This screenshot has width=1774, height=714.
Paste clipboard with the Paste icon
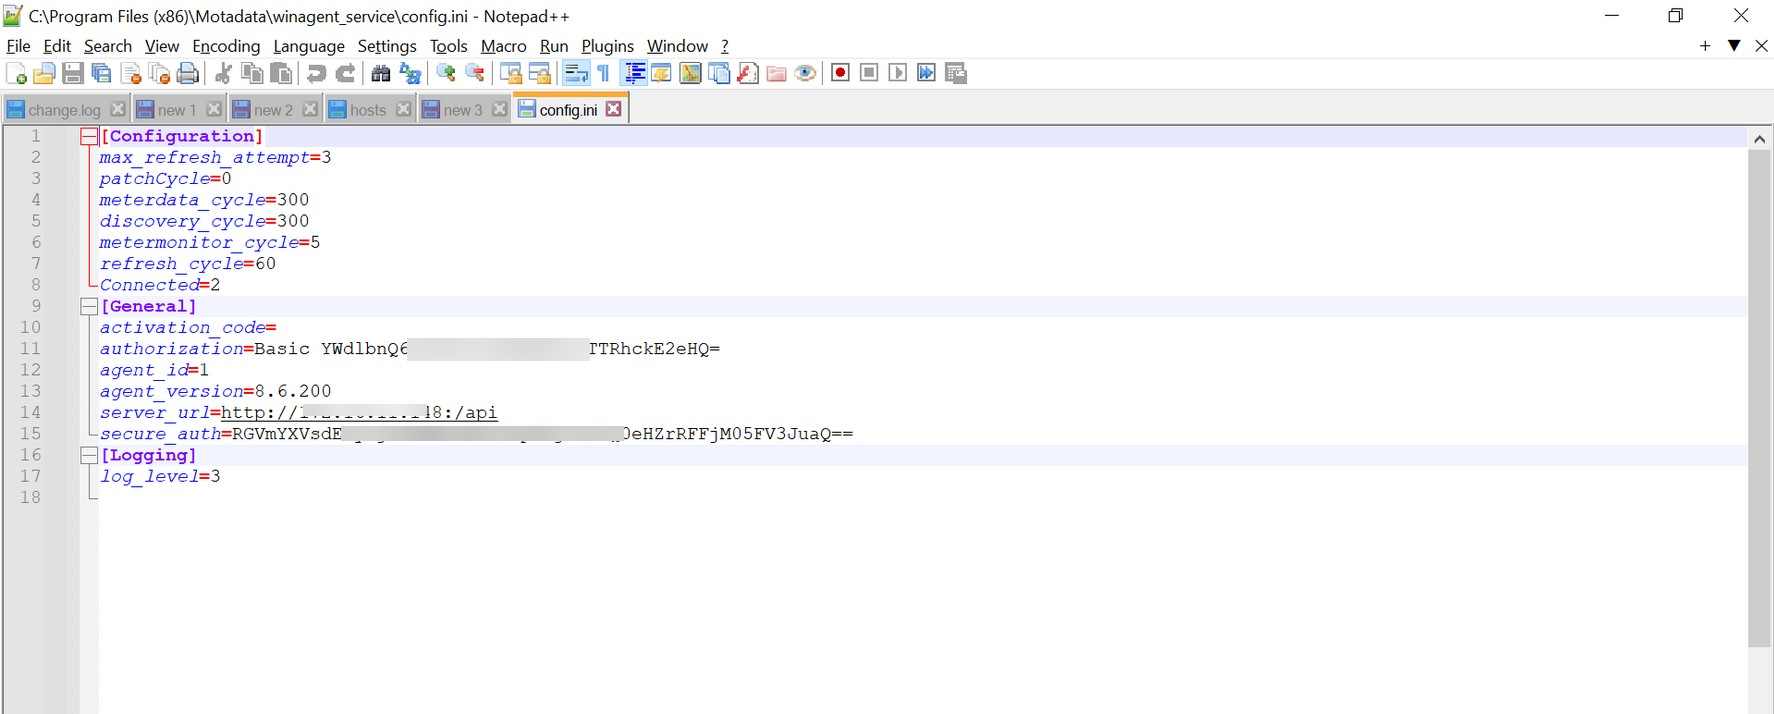pyautogui.click(x=281, y=73)
